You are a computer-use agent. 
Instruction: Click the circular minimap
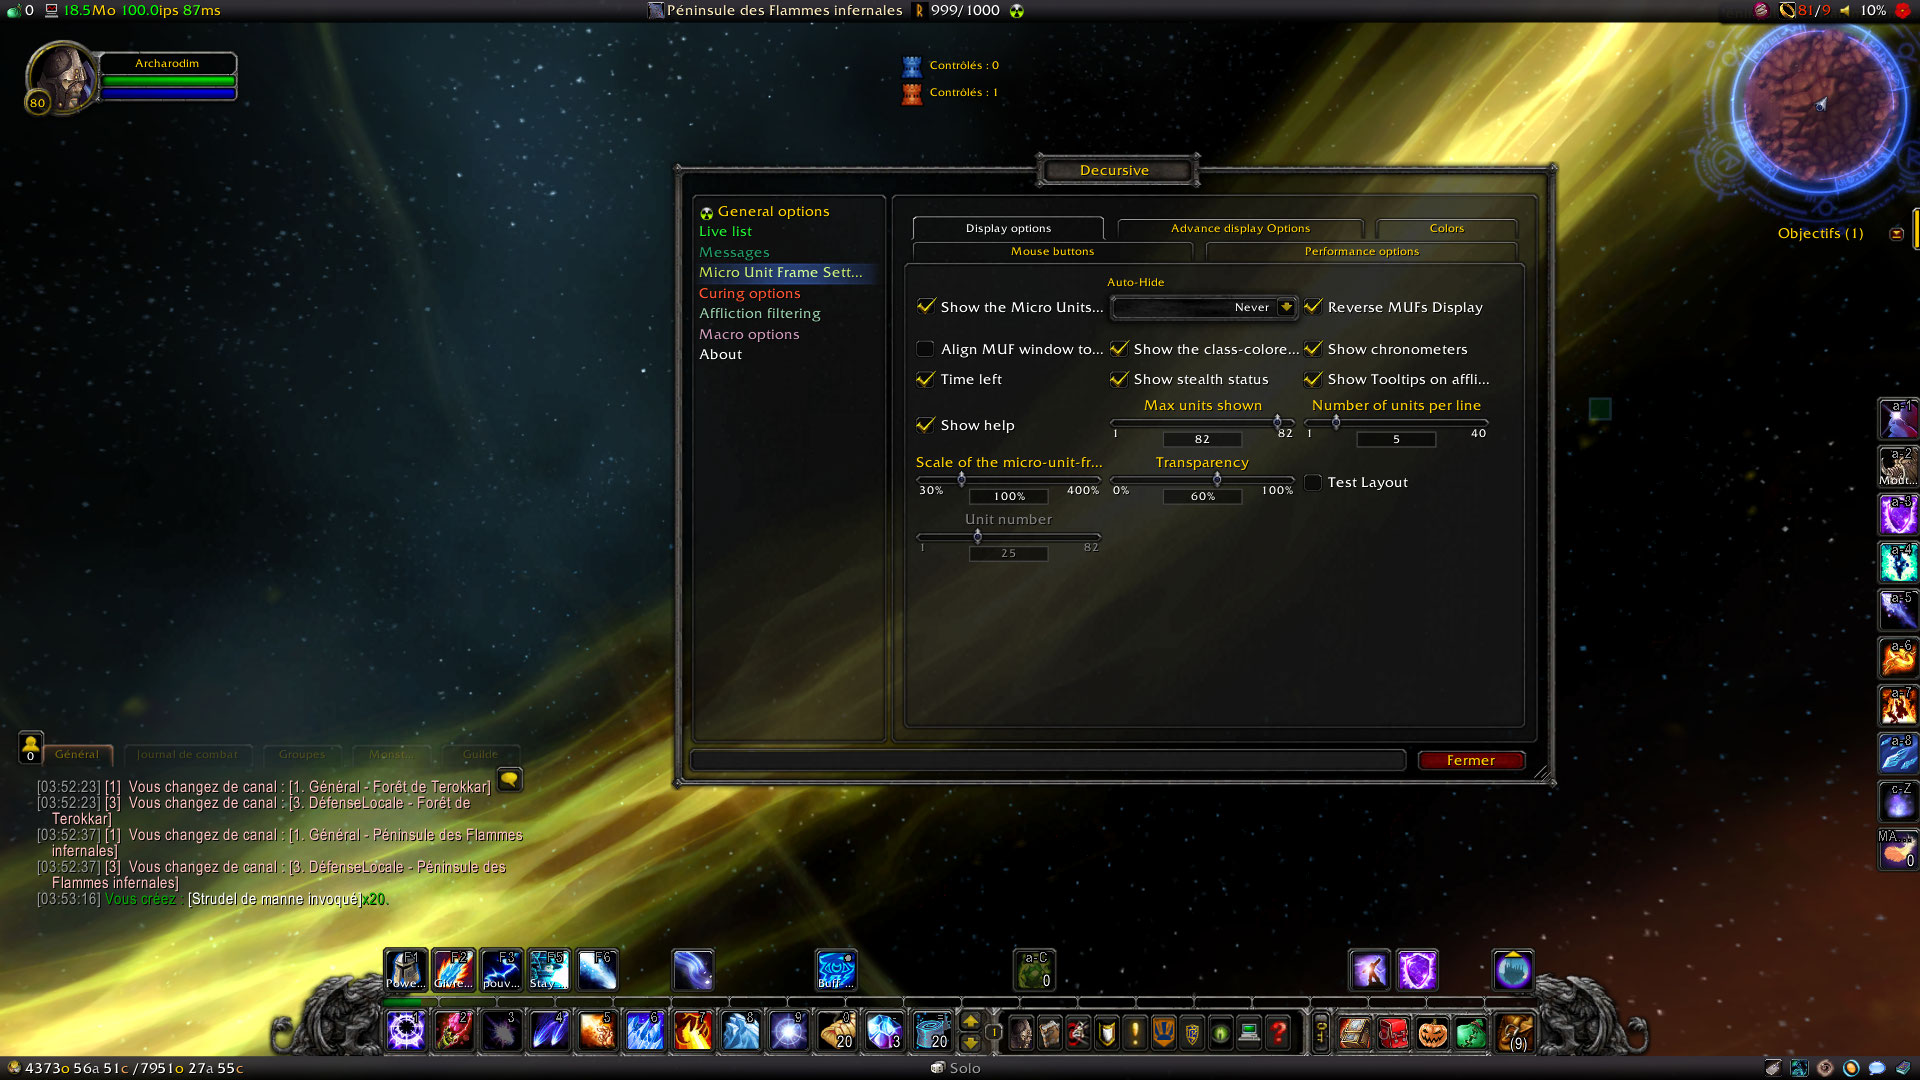click(x=1819, y=103)
